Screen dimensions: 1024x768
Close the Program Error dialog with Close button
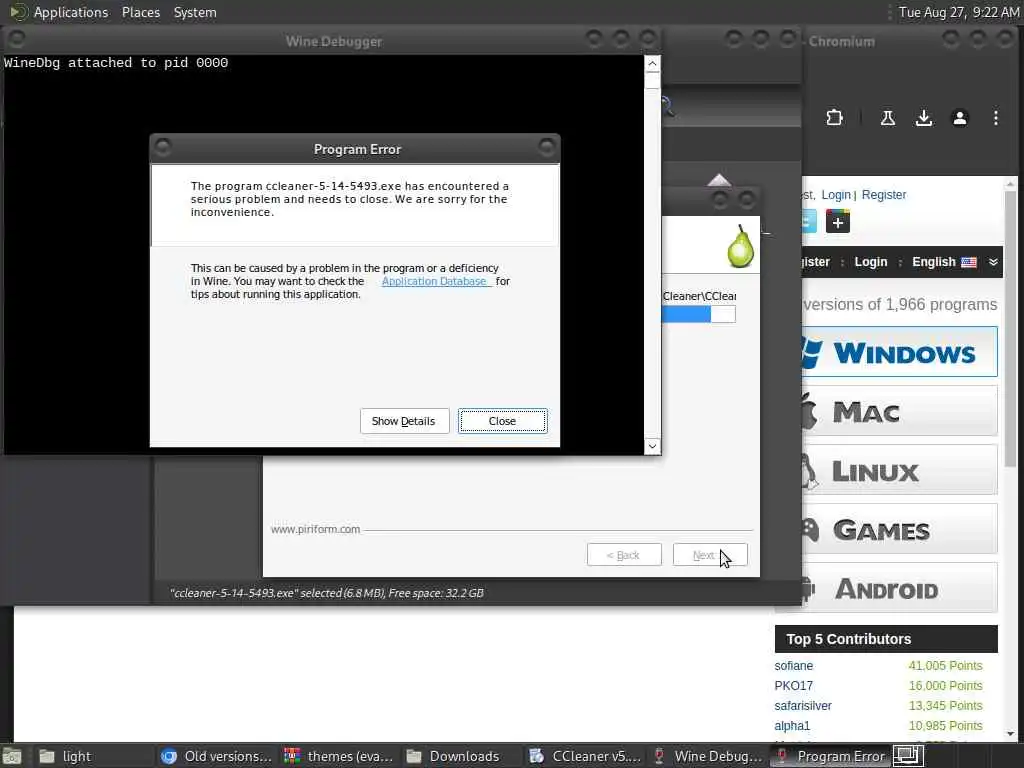(x=502, y=421)
